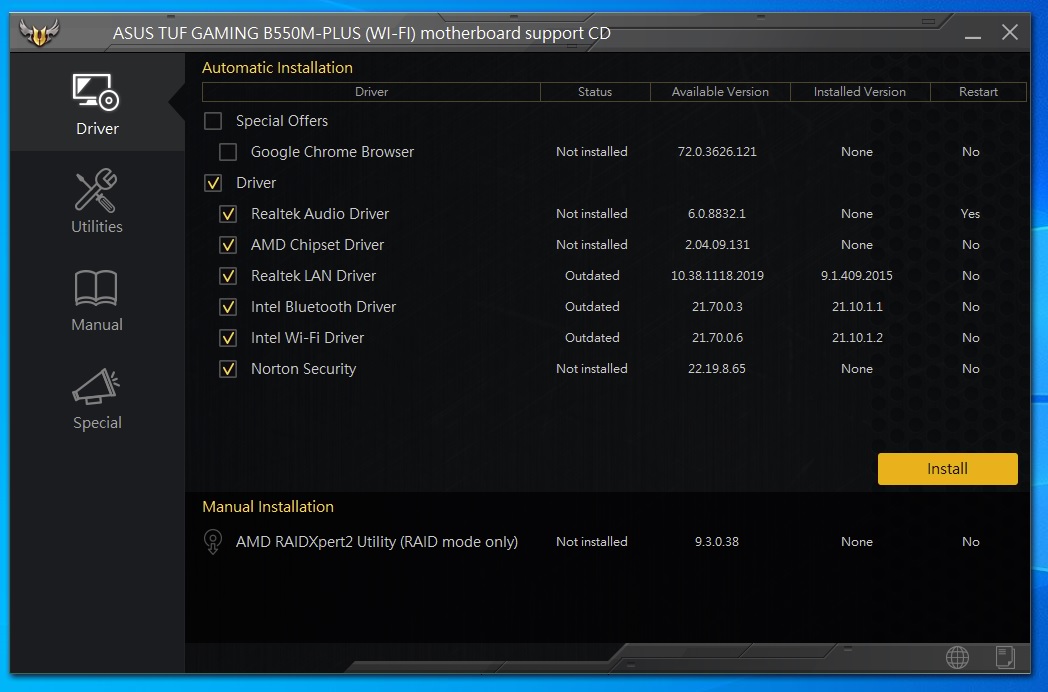The width and height of the screenshot is (1048, 692).
Task: Deselect Intel Wi-Fi Driver checkbox
Action: 228,338
